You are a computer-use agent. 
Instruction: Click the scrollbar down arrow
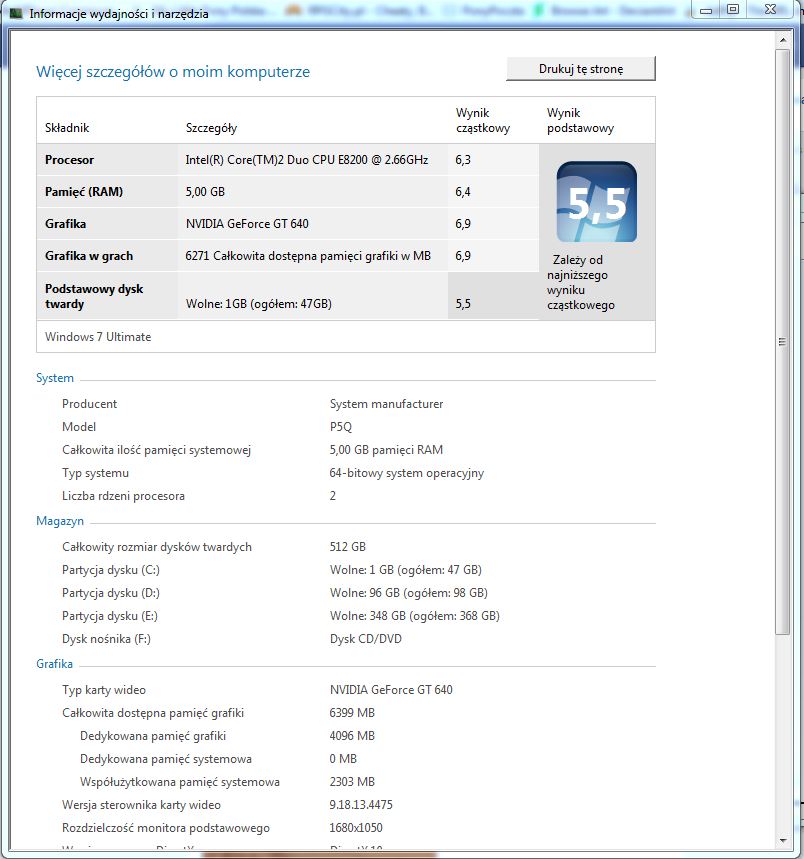point(783,840)
